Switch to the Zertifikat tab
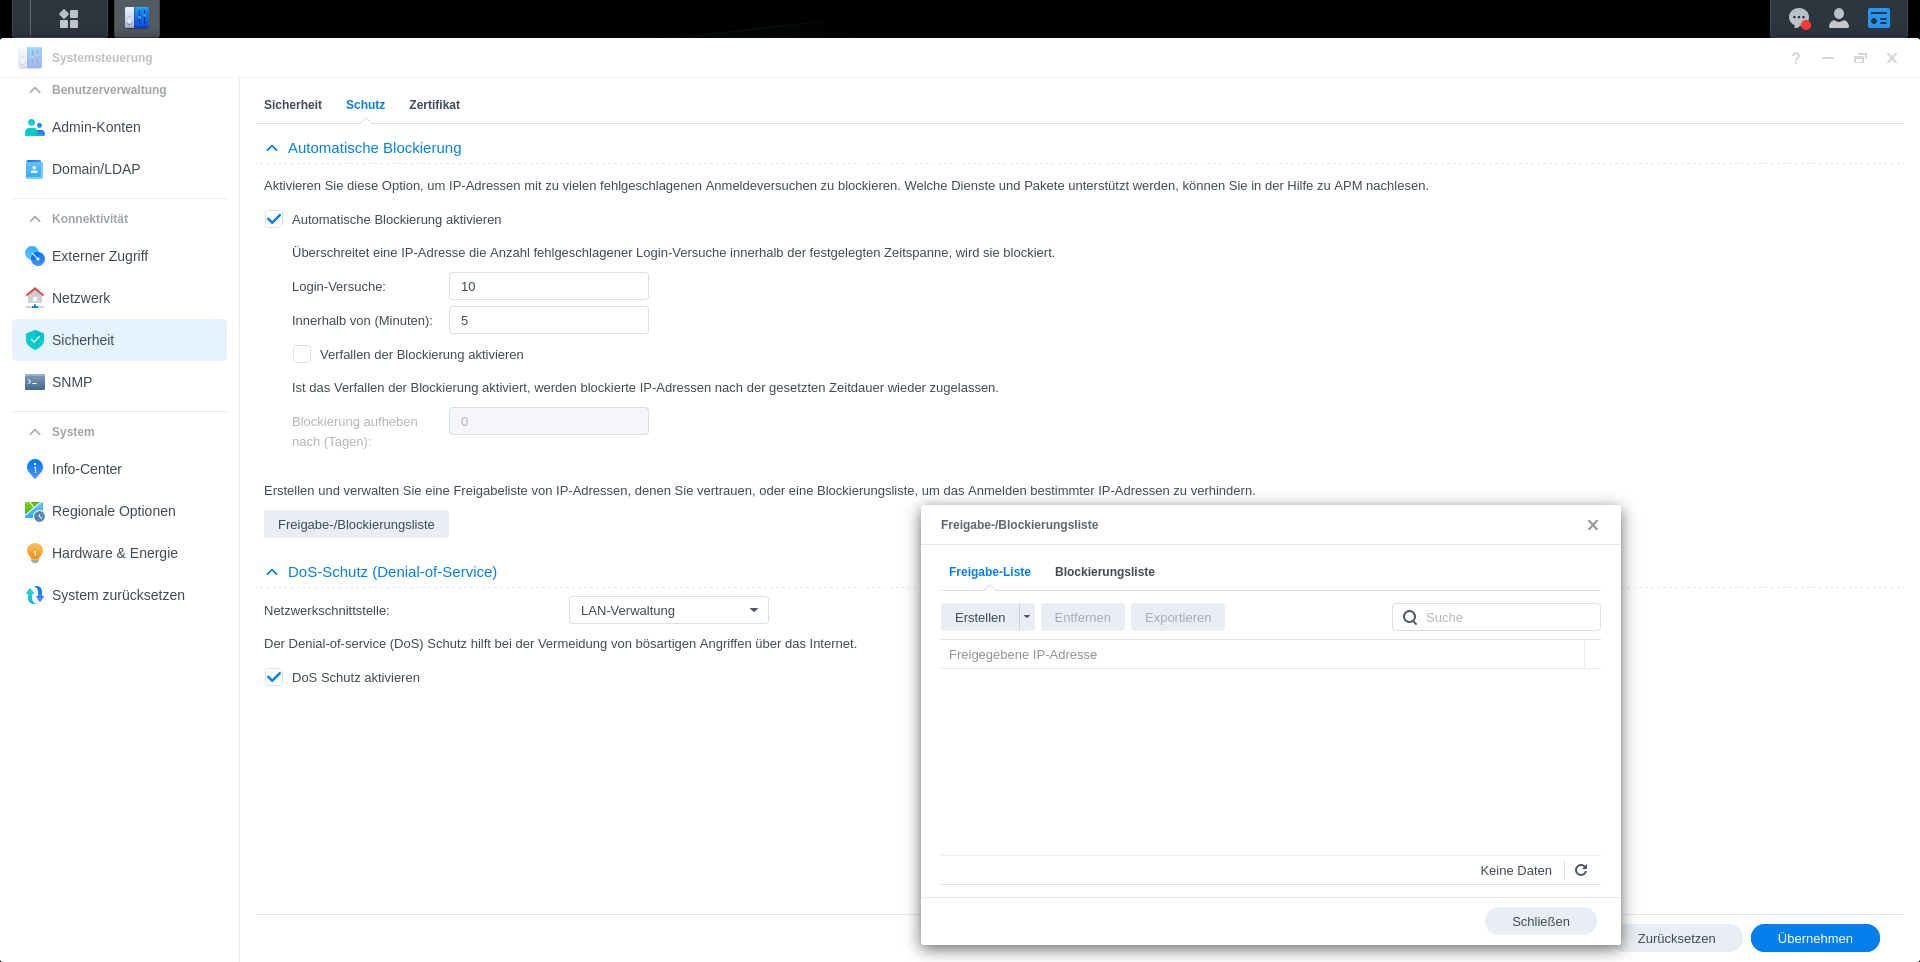The image size is (1920, 962). tap(434, 105)
